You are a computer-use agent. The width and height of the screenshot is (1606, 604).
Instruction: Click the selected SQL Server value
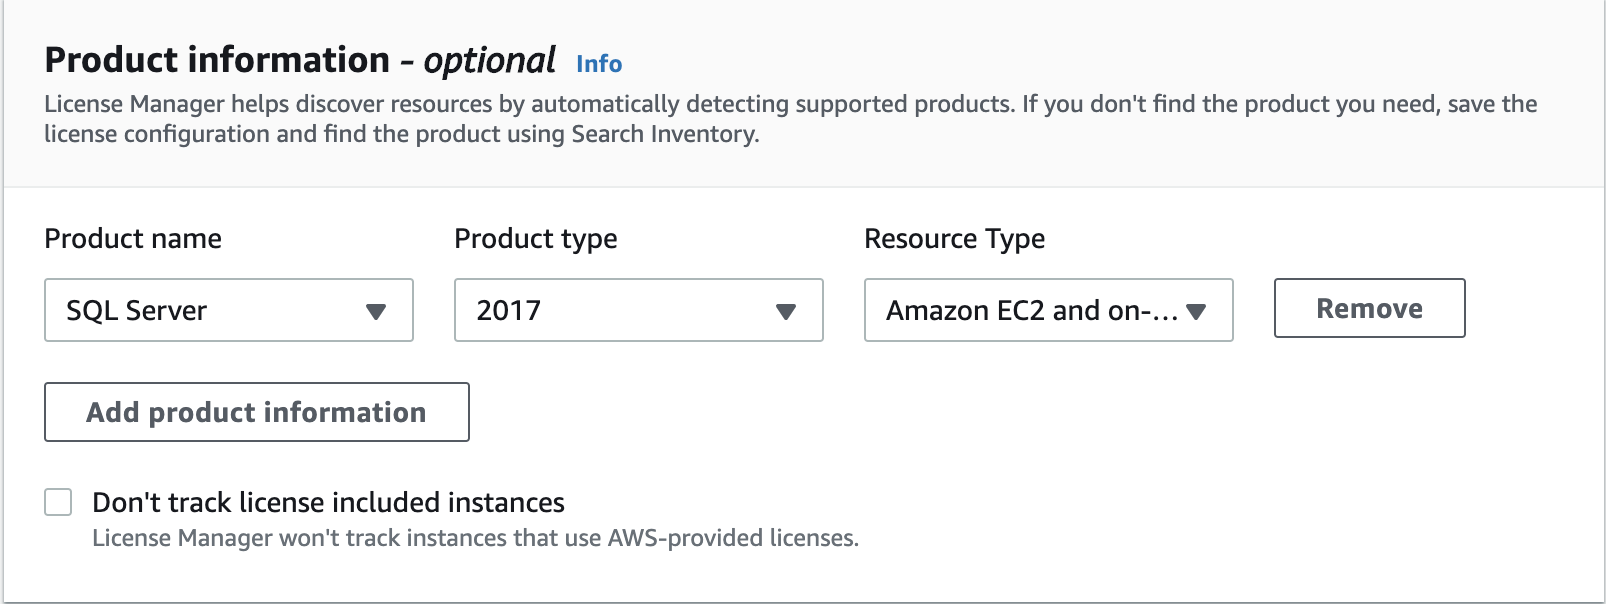coord(137,311)
